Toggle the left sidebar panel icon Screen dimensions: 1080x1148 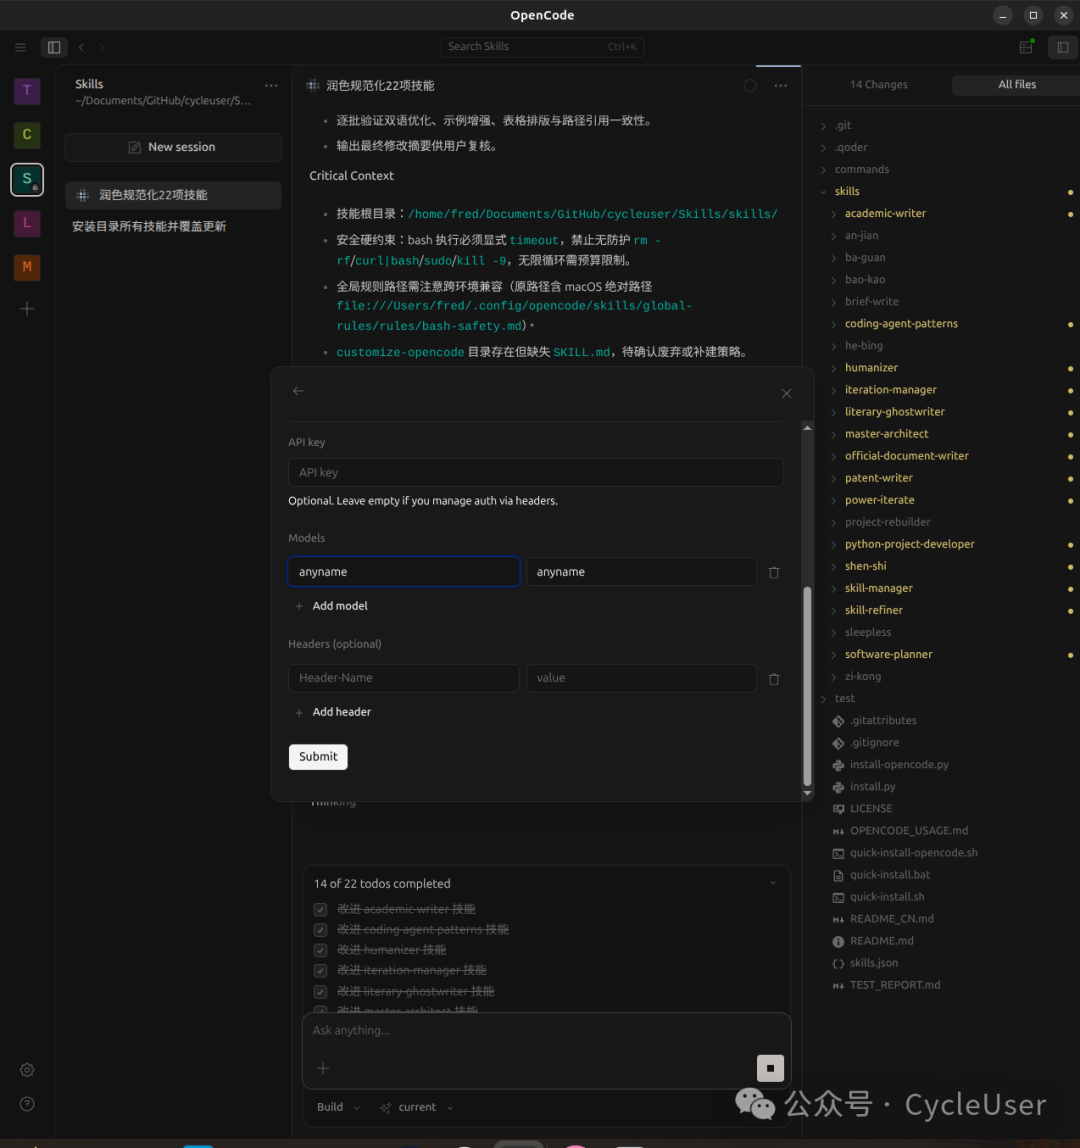[x=54, y=48]
